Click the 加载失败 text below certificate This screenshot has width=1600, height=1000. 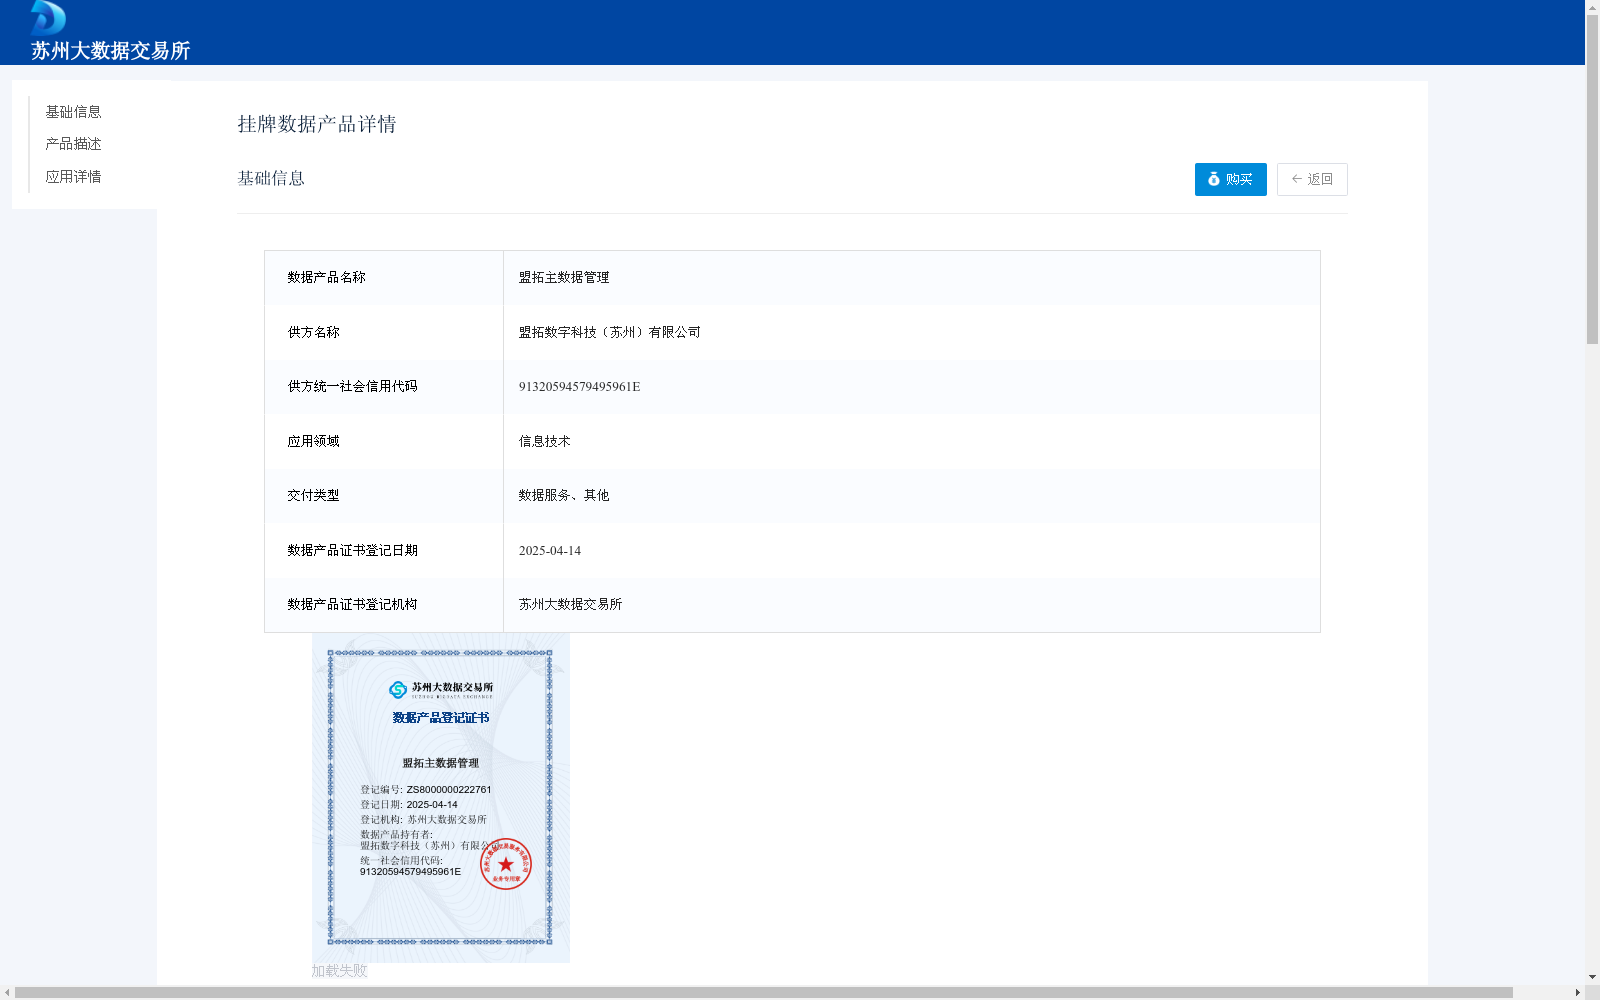pyautogui.click(x=339, y=971)
